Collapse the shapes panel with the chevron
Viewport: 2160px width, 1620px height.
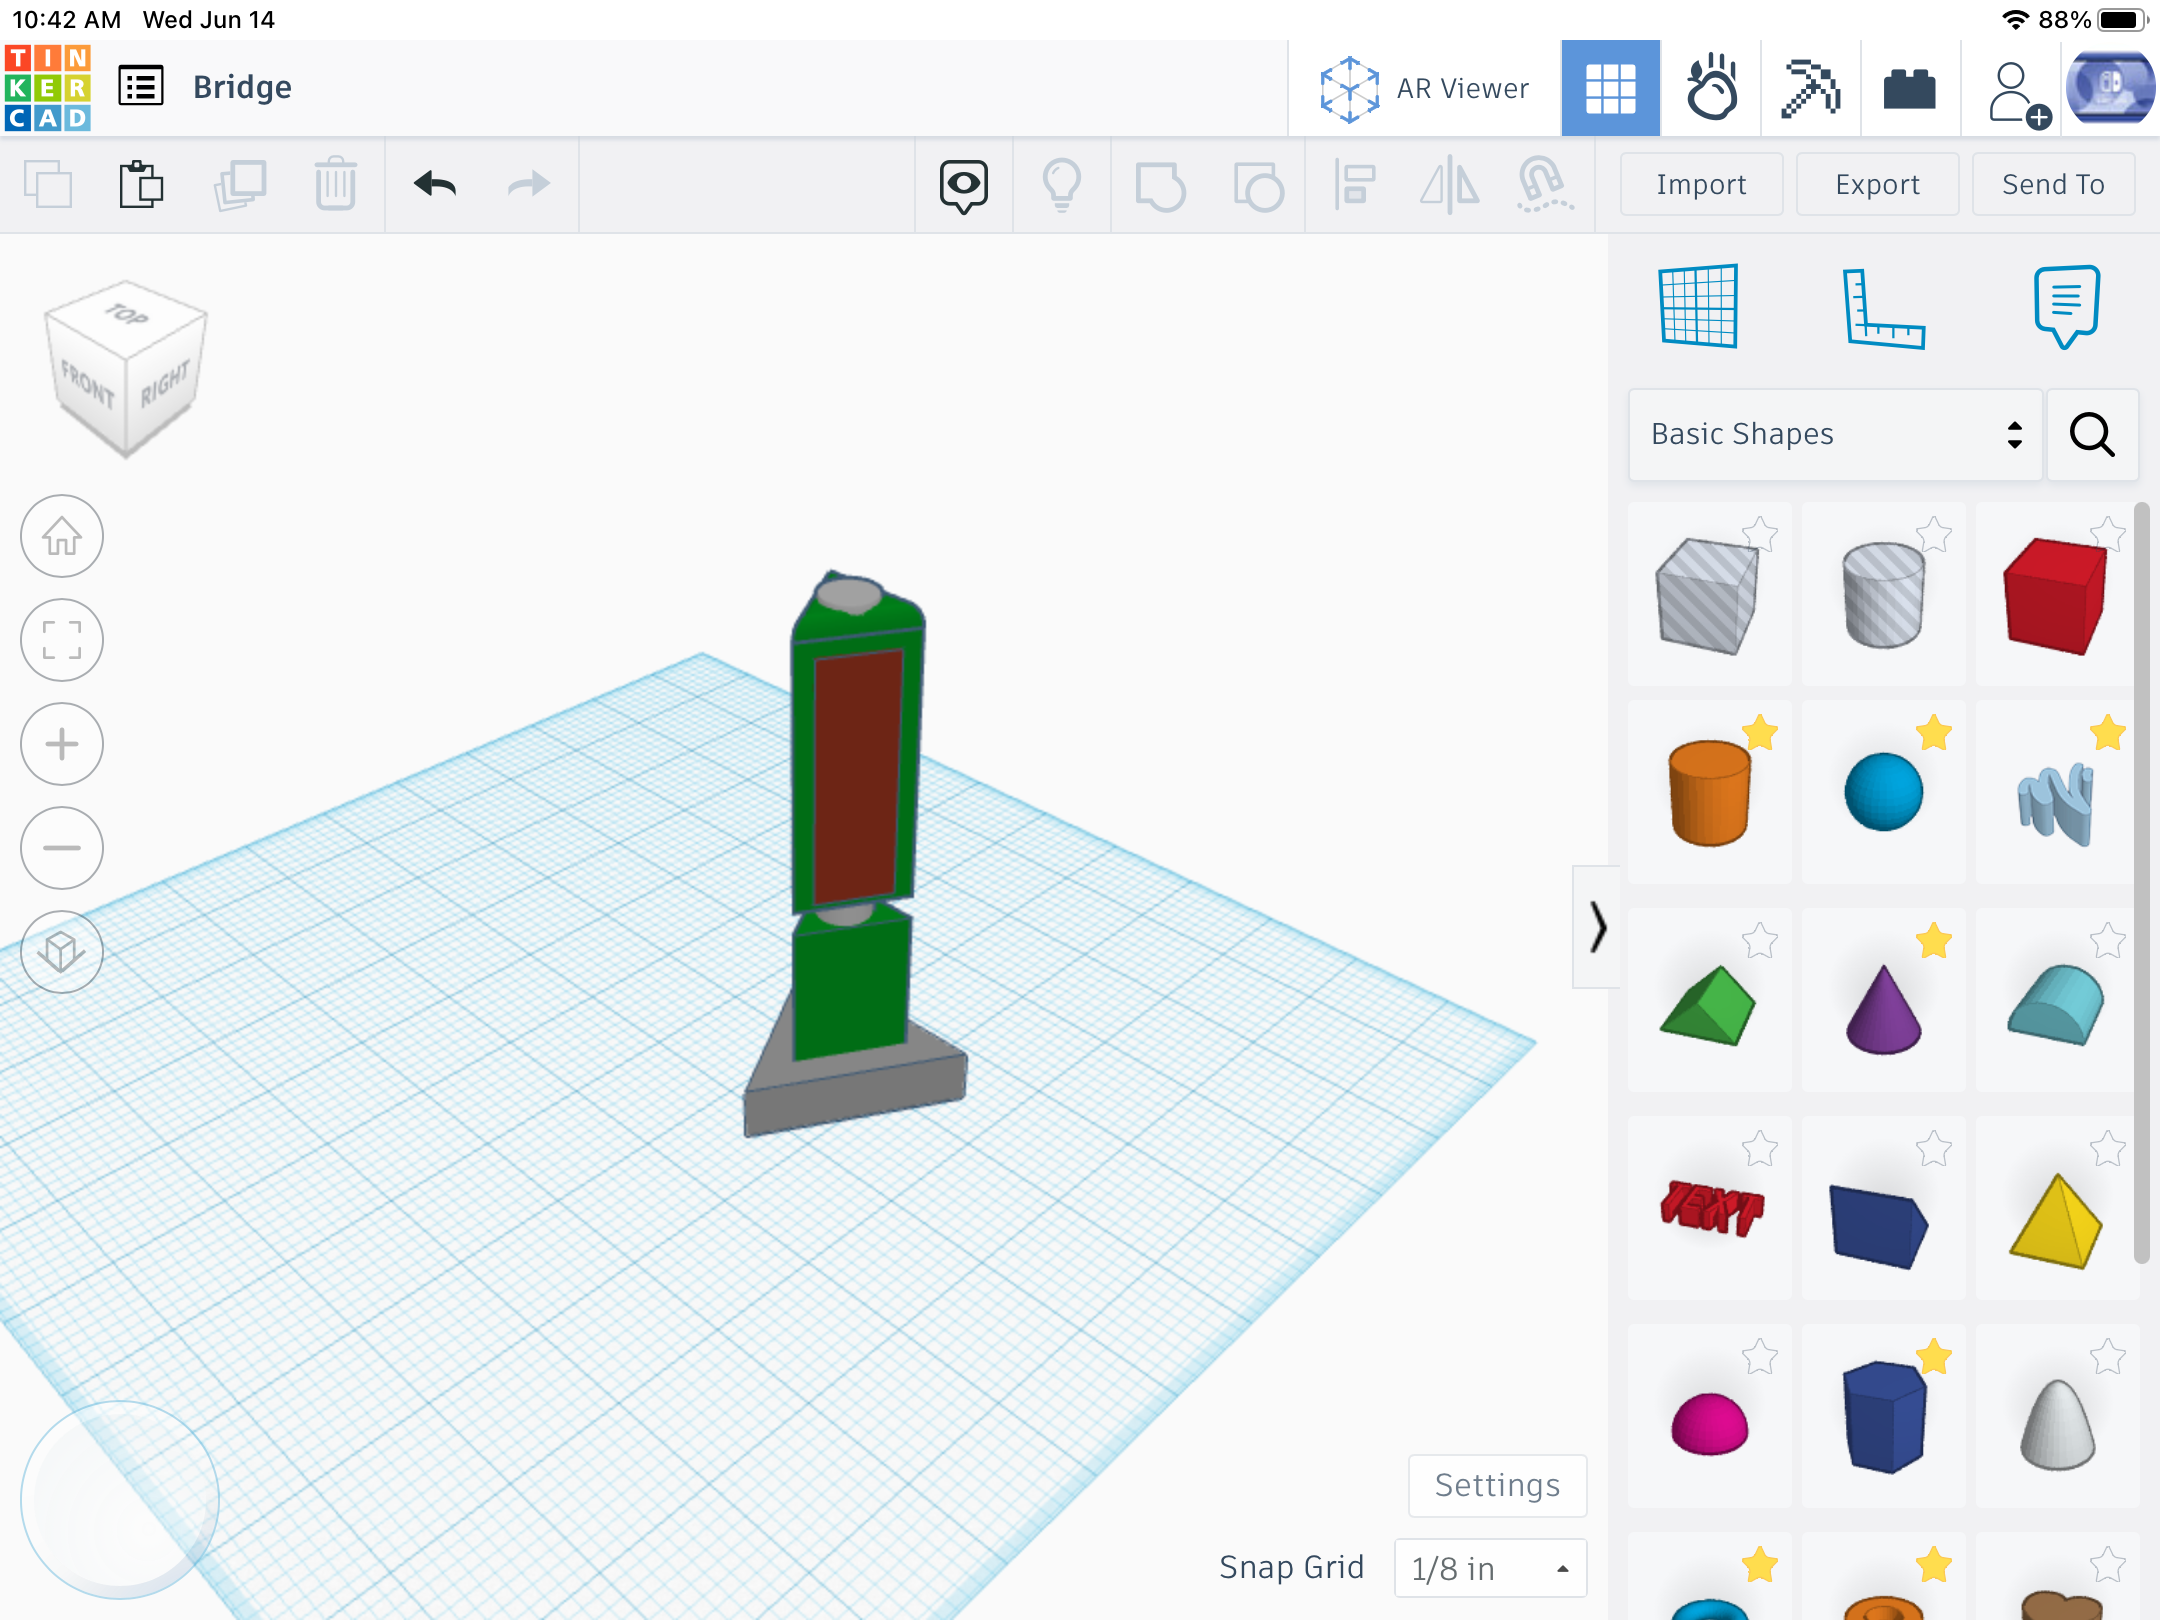pos(1597,927)
